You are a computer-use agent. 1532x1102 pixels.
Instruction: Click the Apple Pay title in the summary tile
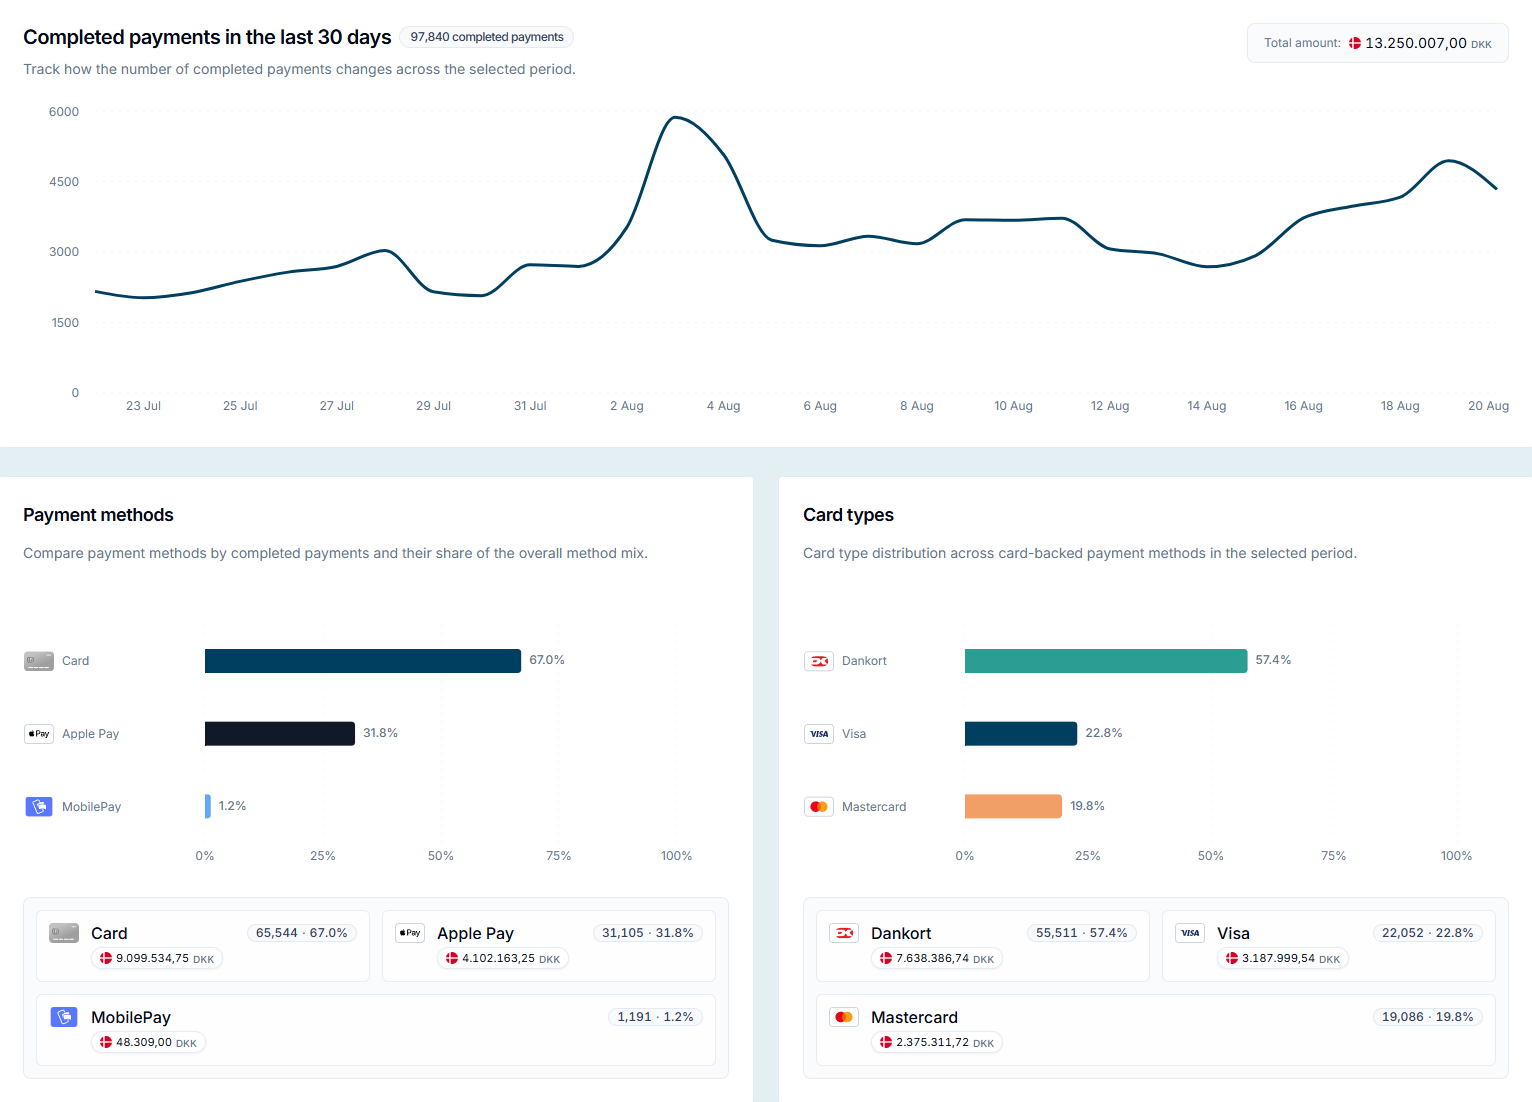pyautogui.click(x=475, y=933)
